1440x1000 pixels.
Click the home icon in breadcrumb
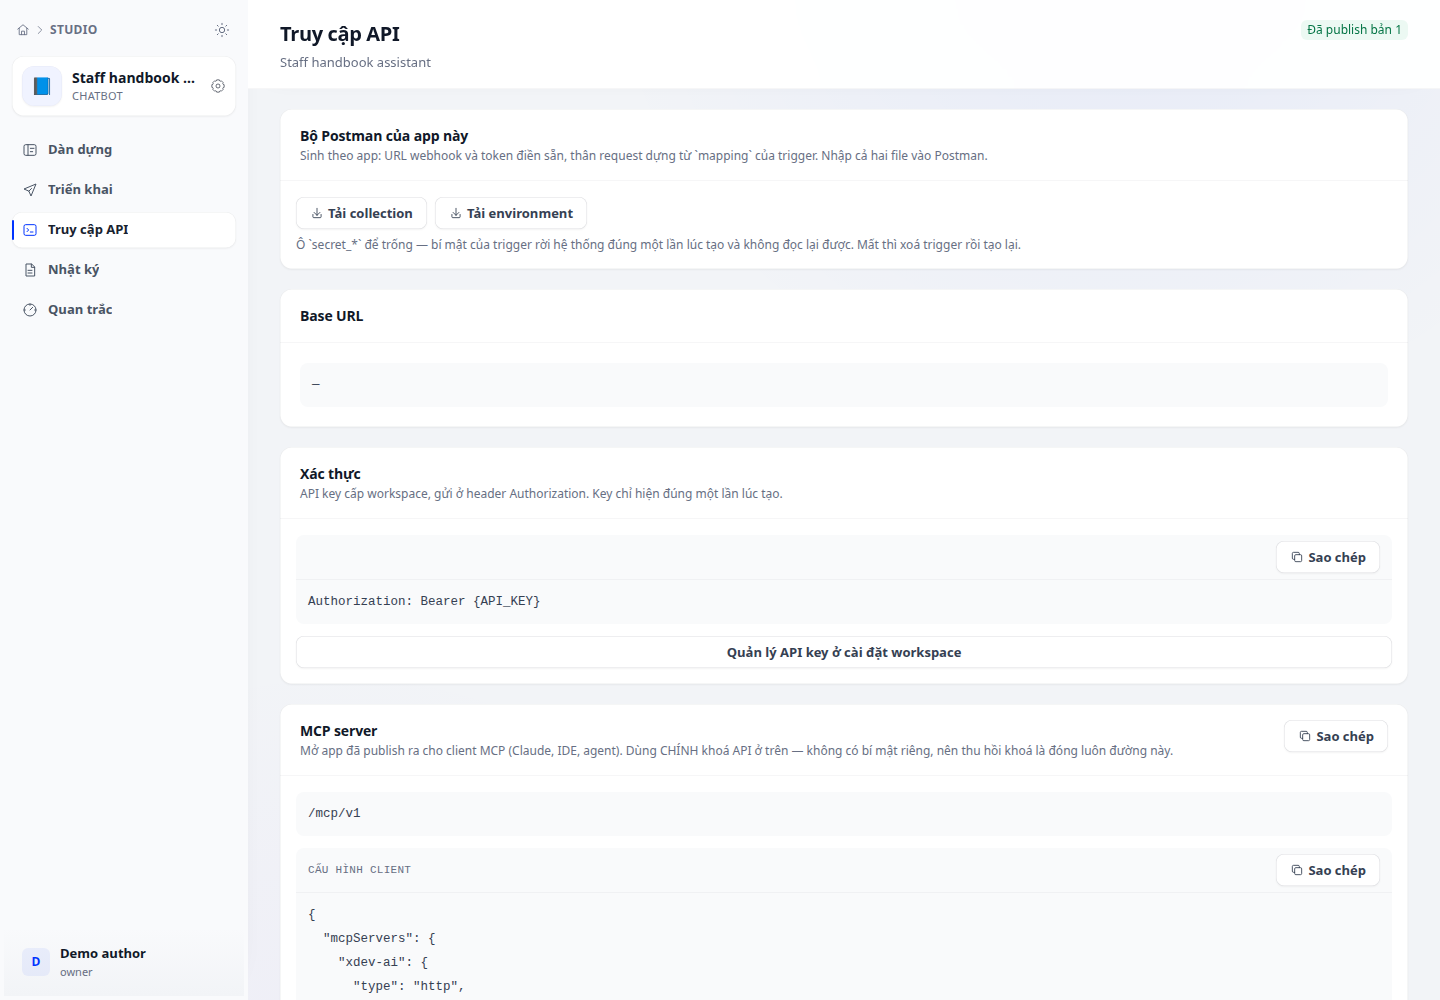pos(23,30)
